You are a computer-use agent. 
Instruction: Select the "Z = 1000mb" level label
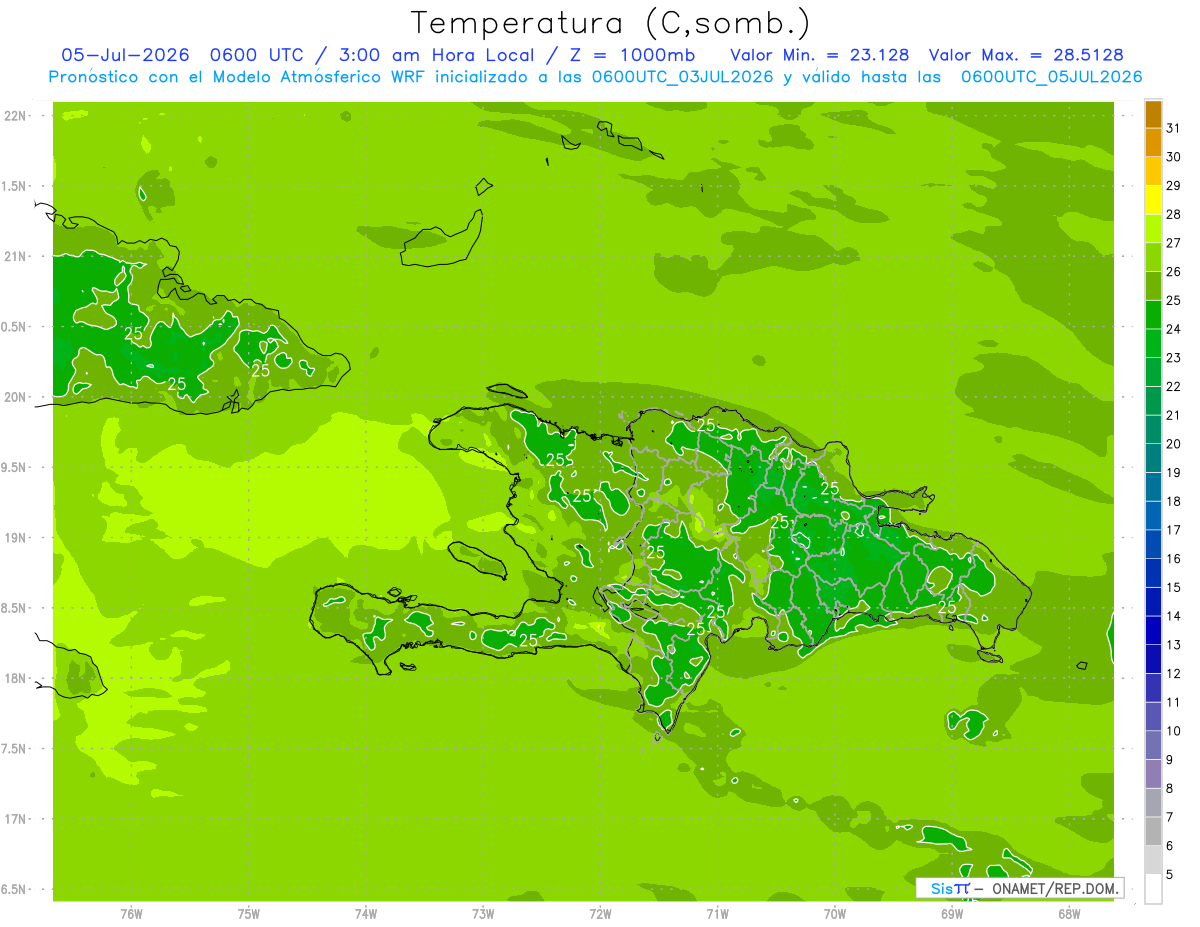pos(631,55)
